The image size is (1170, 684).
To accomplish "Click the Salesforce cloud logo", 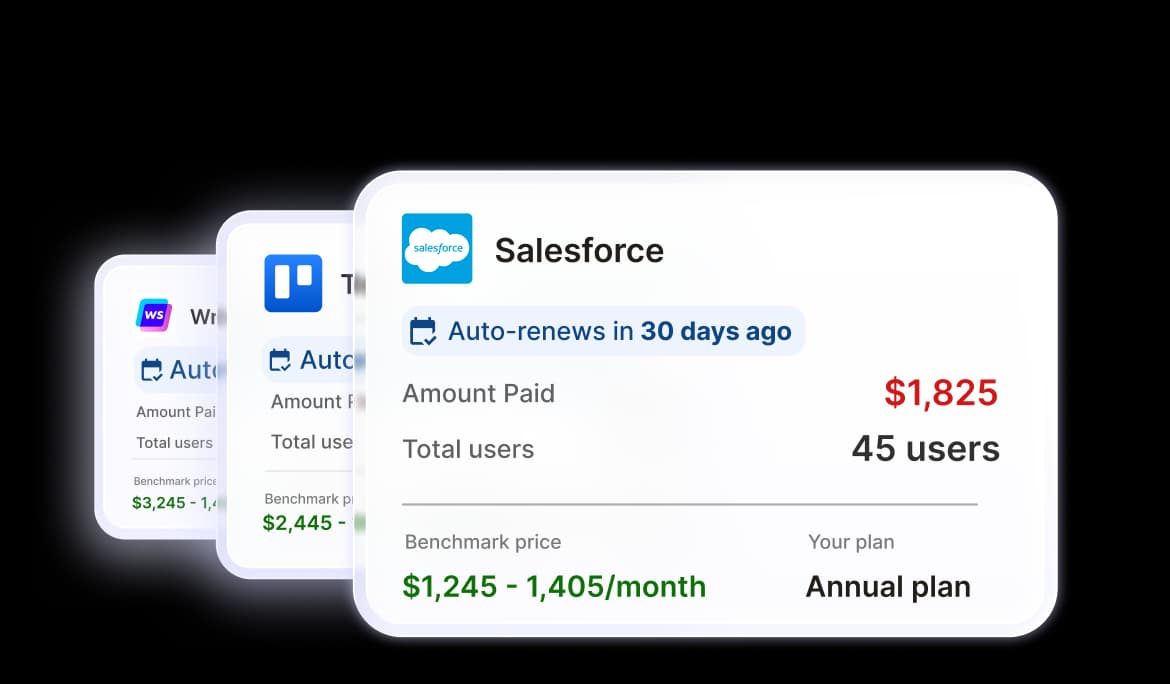I will click(x=437, y=248).
